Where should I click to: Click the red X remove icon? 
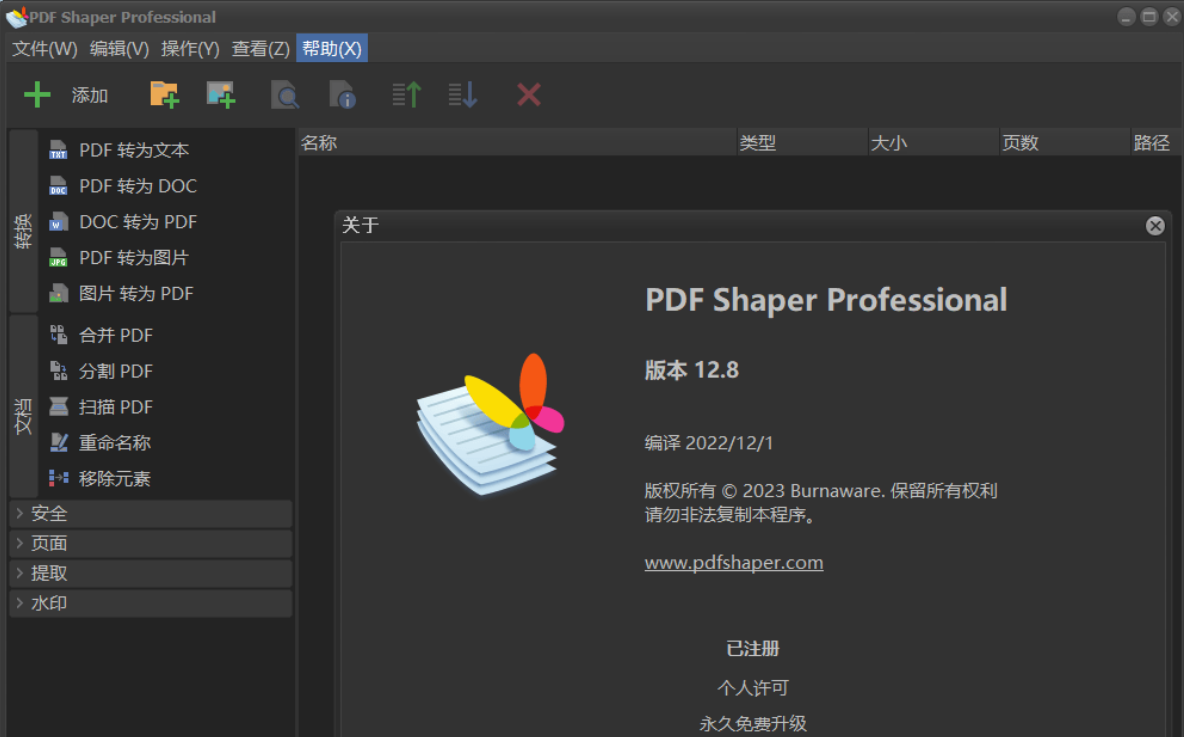coord(529,95)
